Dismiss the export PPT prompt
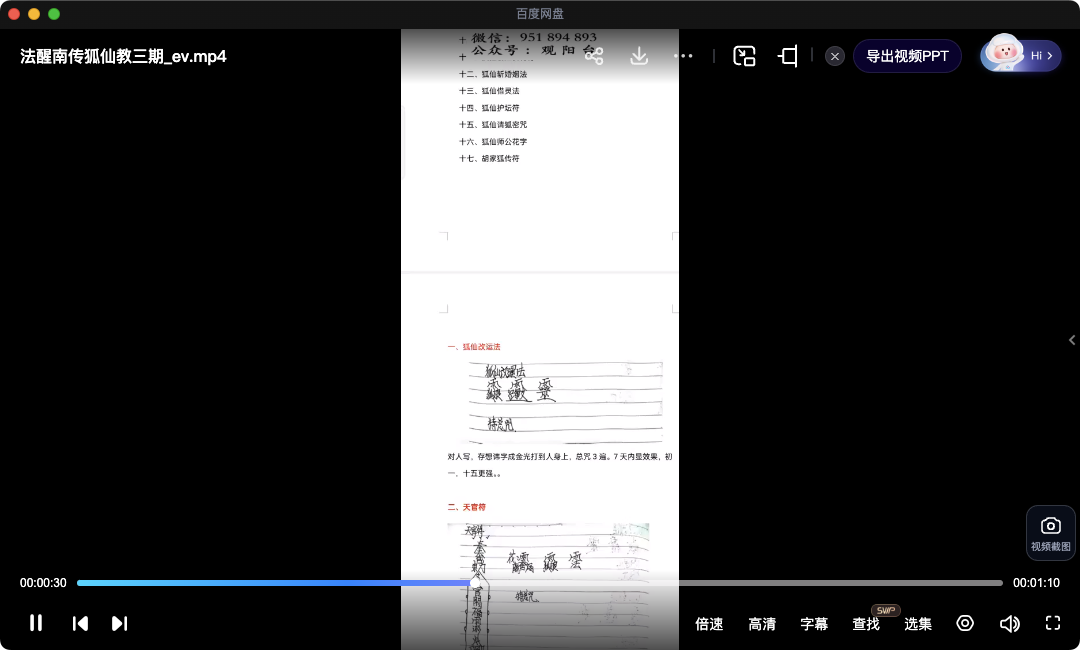This screenshot has height=650, width=1080. click(835, 56)
